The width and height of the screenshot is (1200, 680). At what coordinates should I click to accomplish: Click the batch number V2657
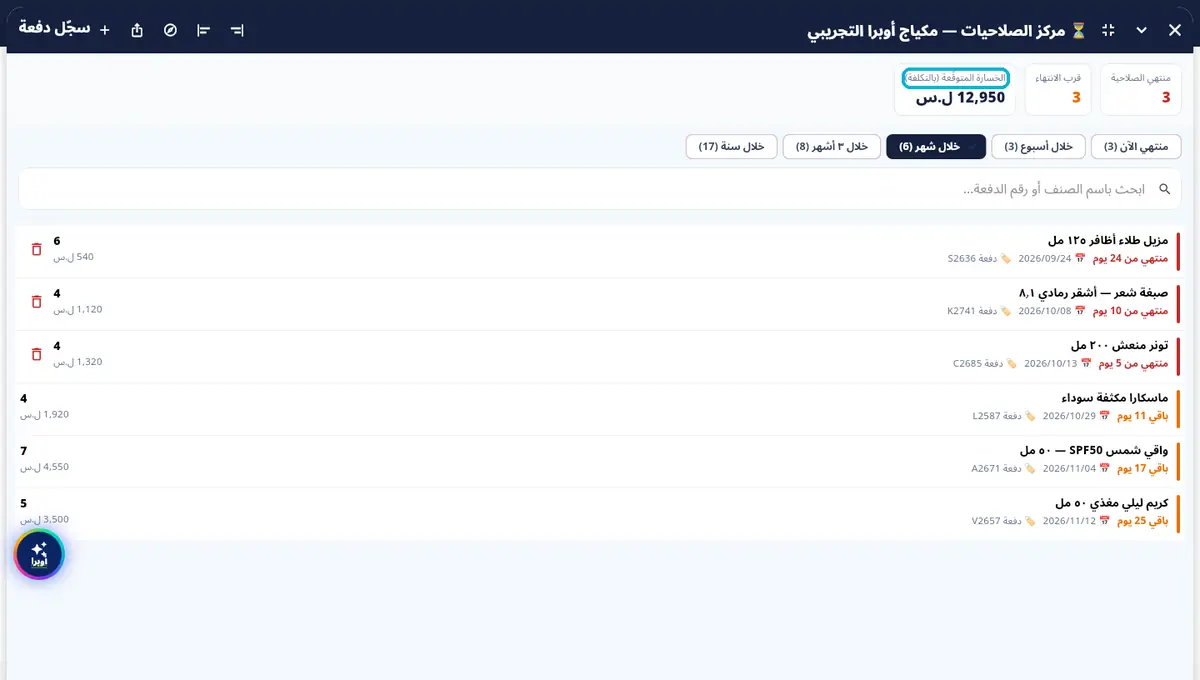click(x=984, y=519)
